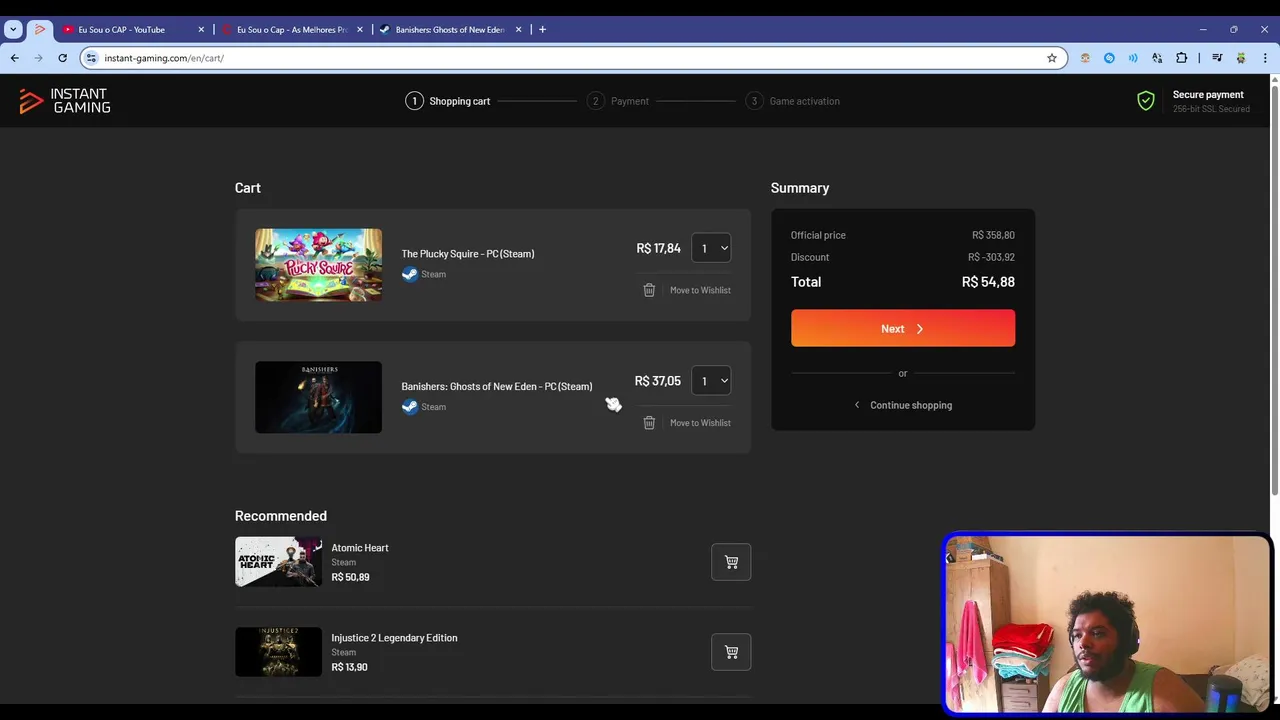Viewport: 1280px width, 720px height.
Task: Switch to Banishers: Ghosts of New Eden tab
Action: [x=450, y=30]
